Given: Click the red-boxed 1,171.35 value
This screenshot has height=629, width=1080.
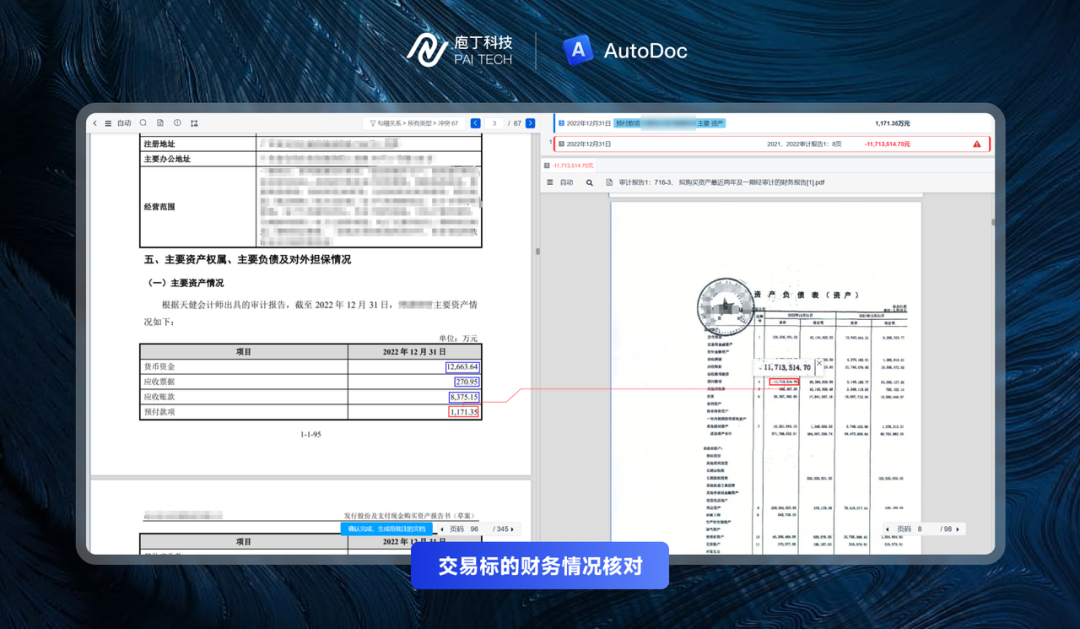Looking at the screenshot, I should coord(464,412).
